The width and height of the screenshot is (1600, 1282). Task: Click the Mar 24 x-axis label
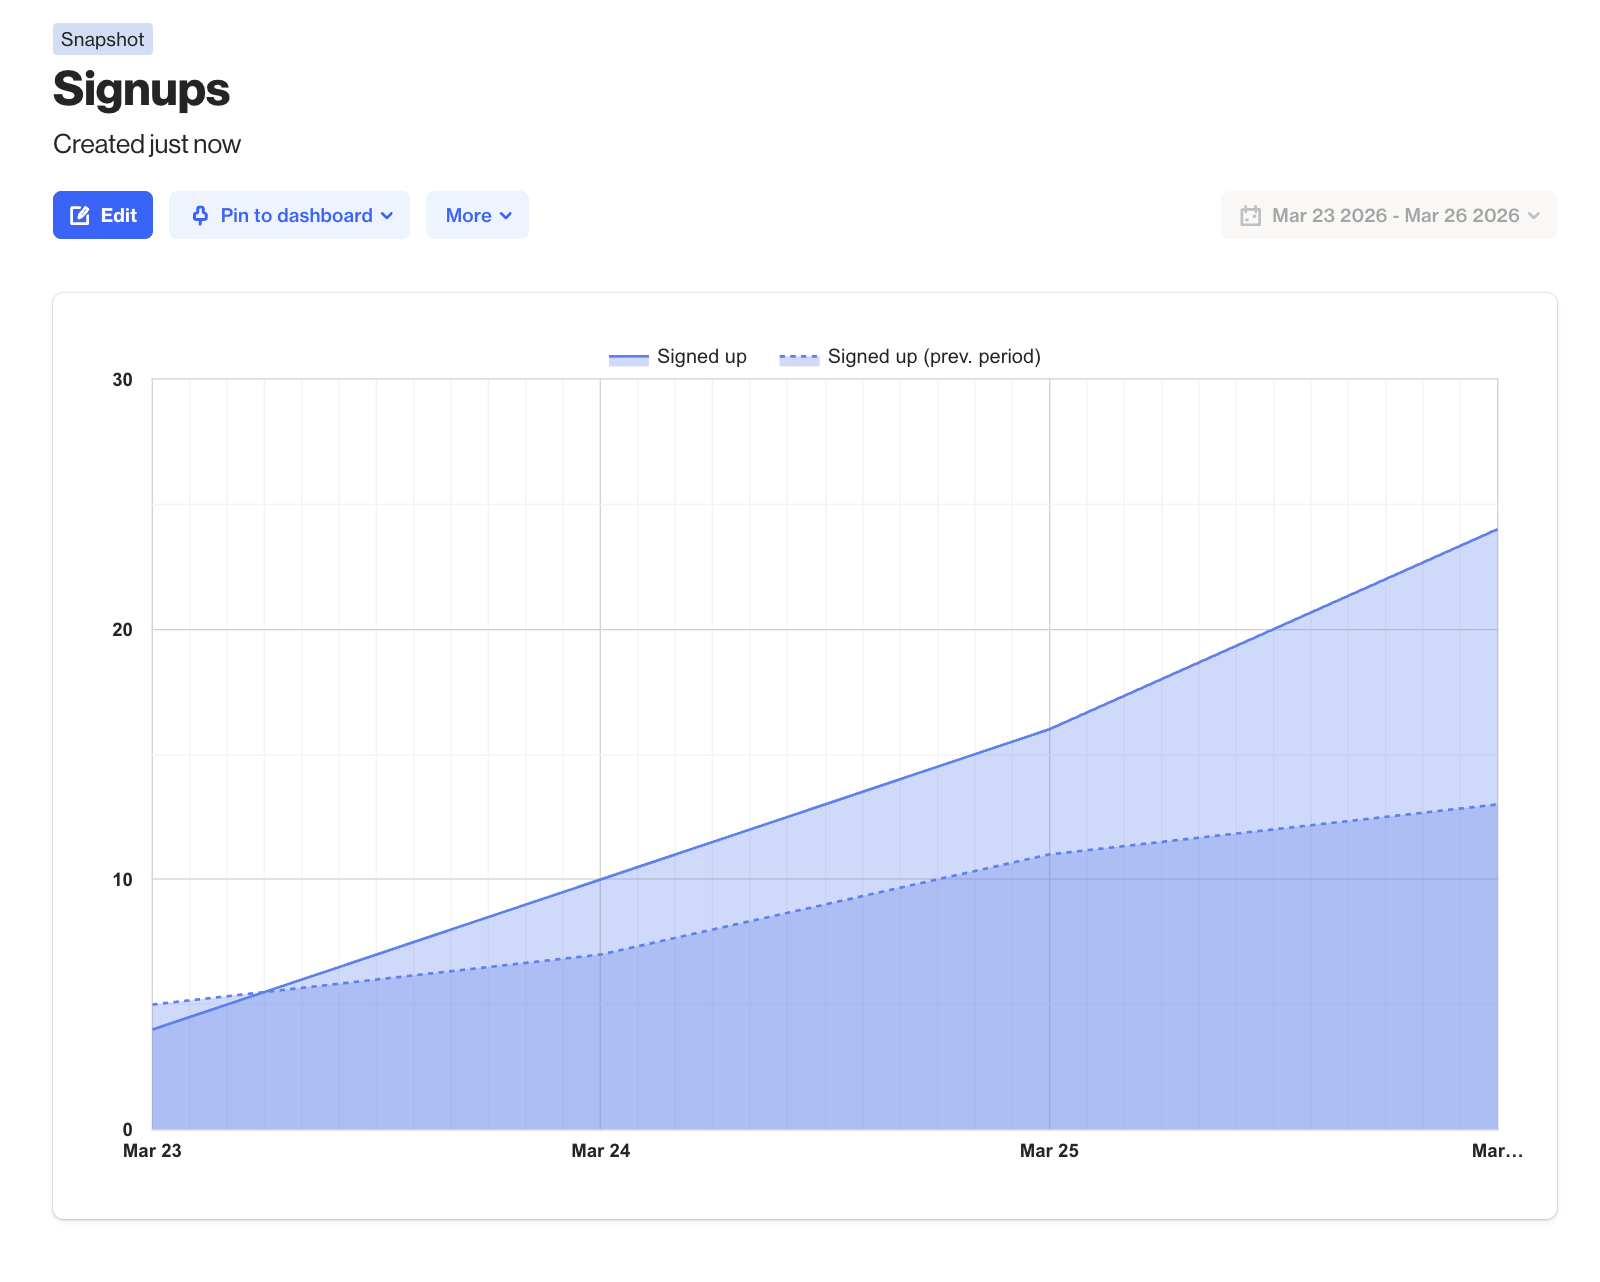coord(600,1151)
